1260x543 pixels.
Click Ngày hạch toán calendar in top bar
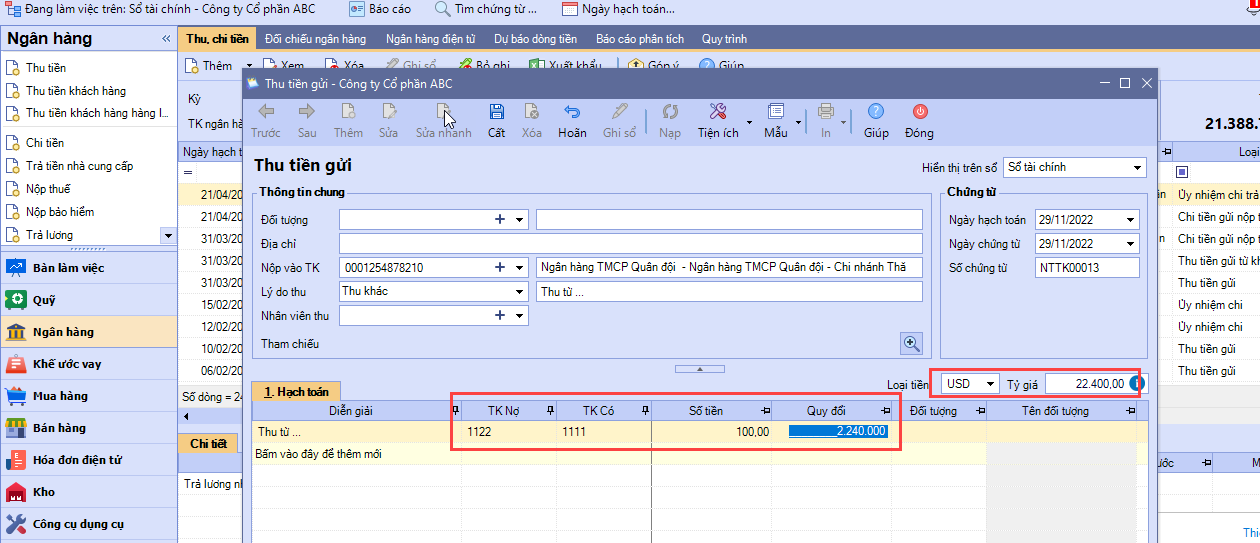coord(618,9)
